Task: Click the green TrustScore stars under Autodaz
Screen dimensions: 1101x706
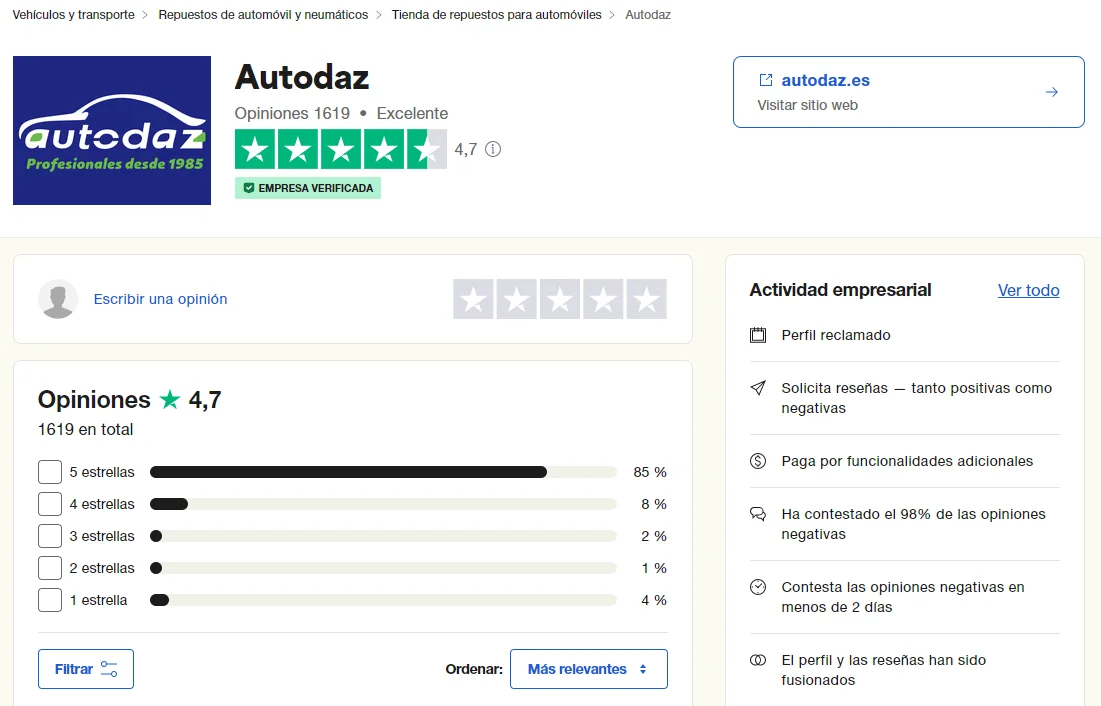Action: 341,149
